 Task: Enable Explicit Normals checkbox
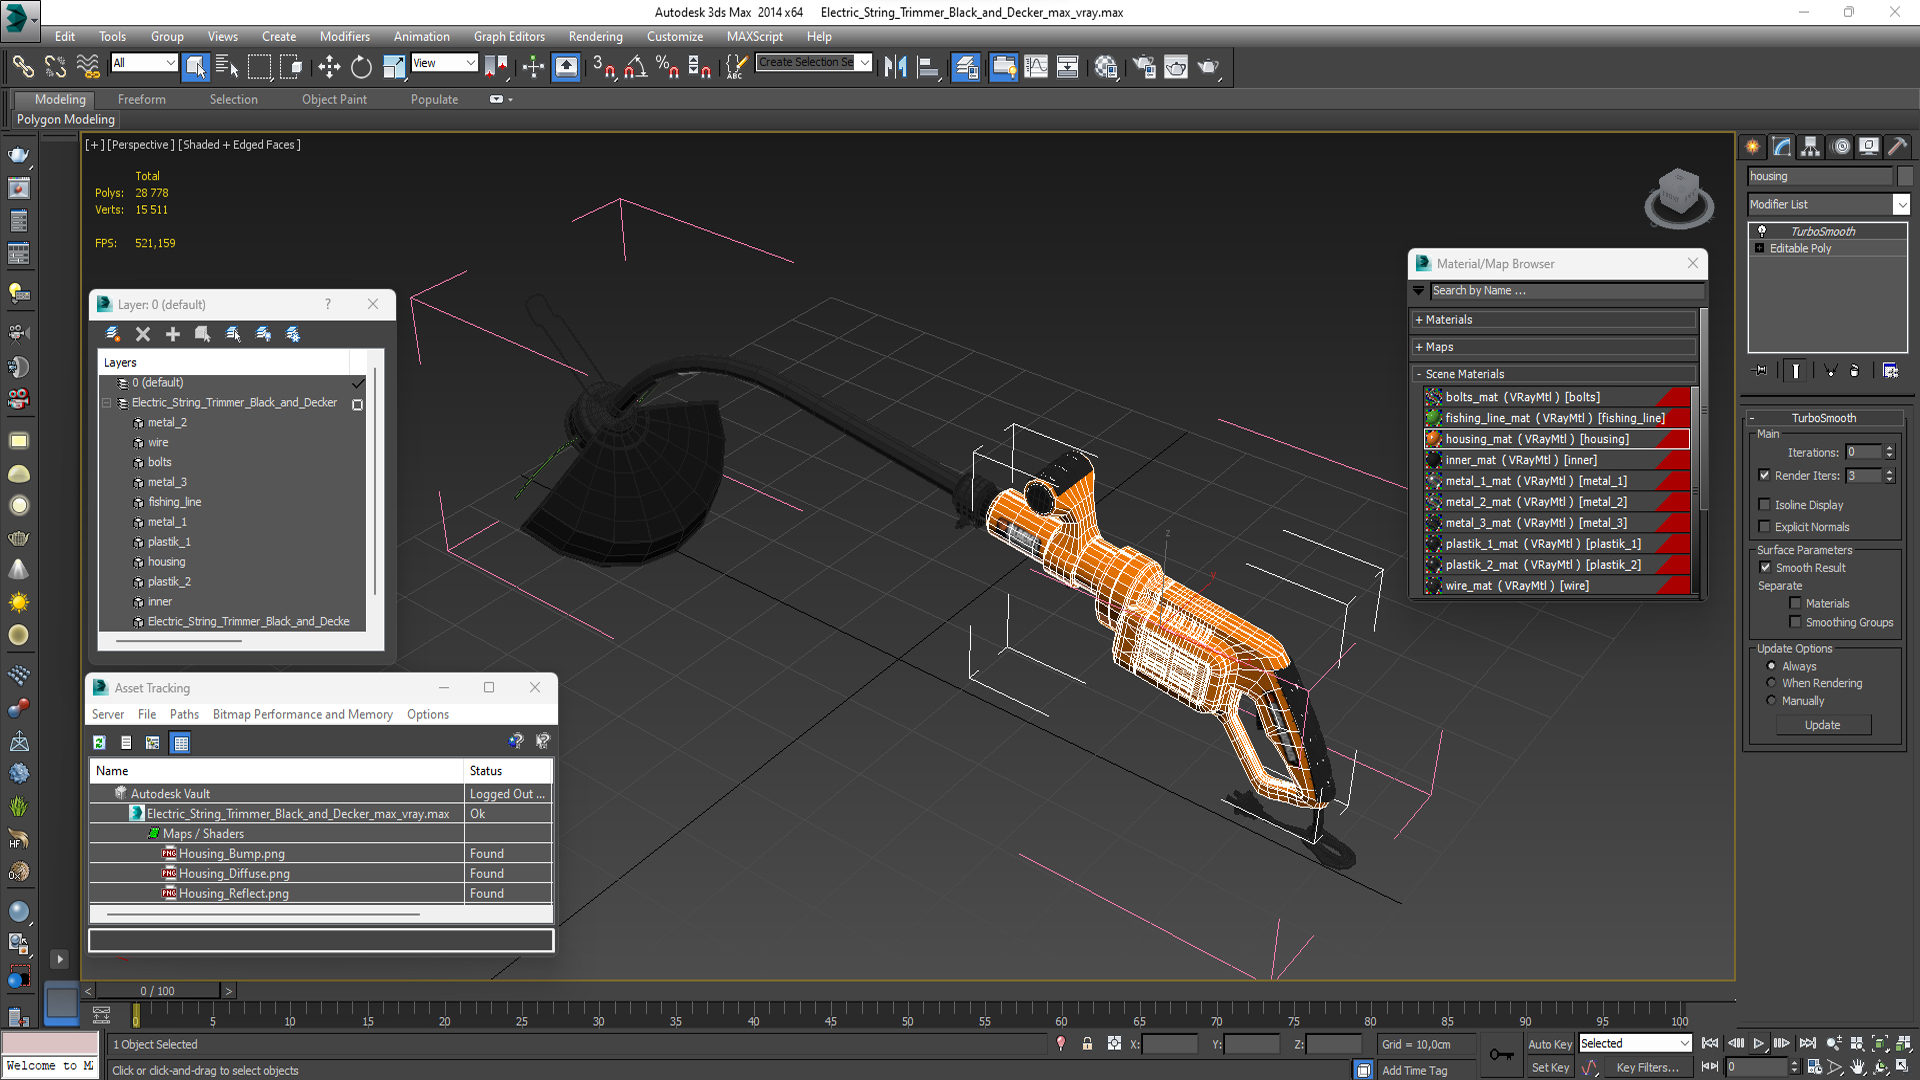click(1765, 527)
